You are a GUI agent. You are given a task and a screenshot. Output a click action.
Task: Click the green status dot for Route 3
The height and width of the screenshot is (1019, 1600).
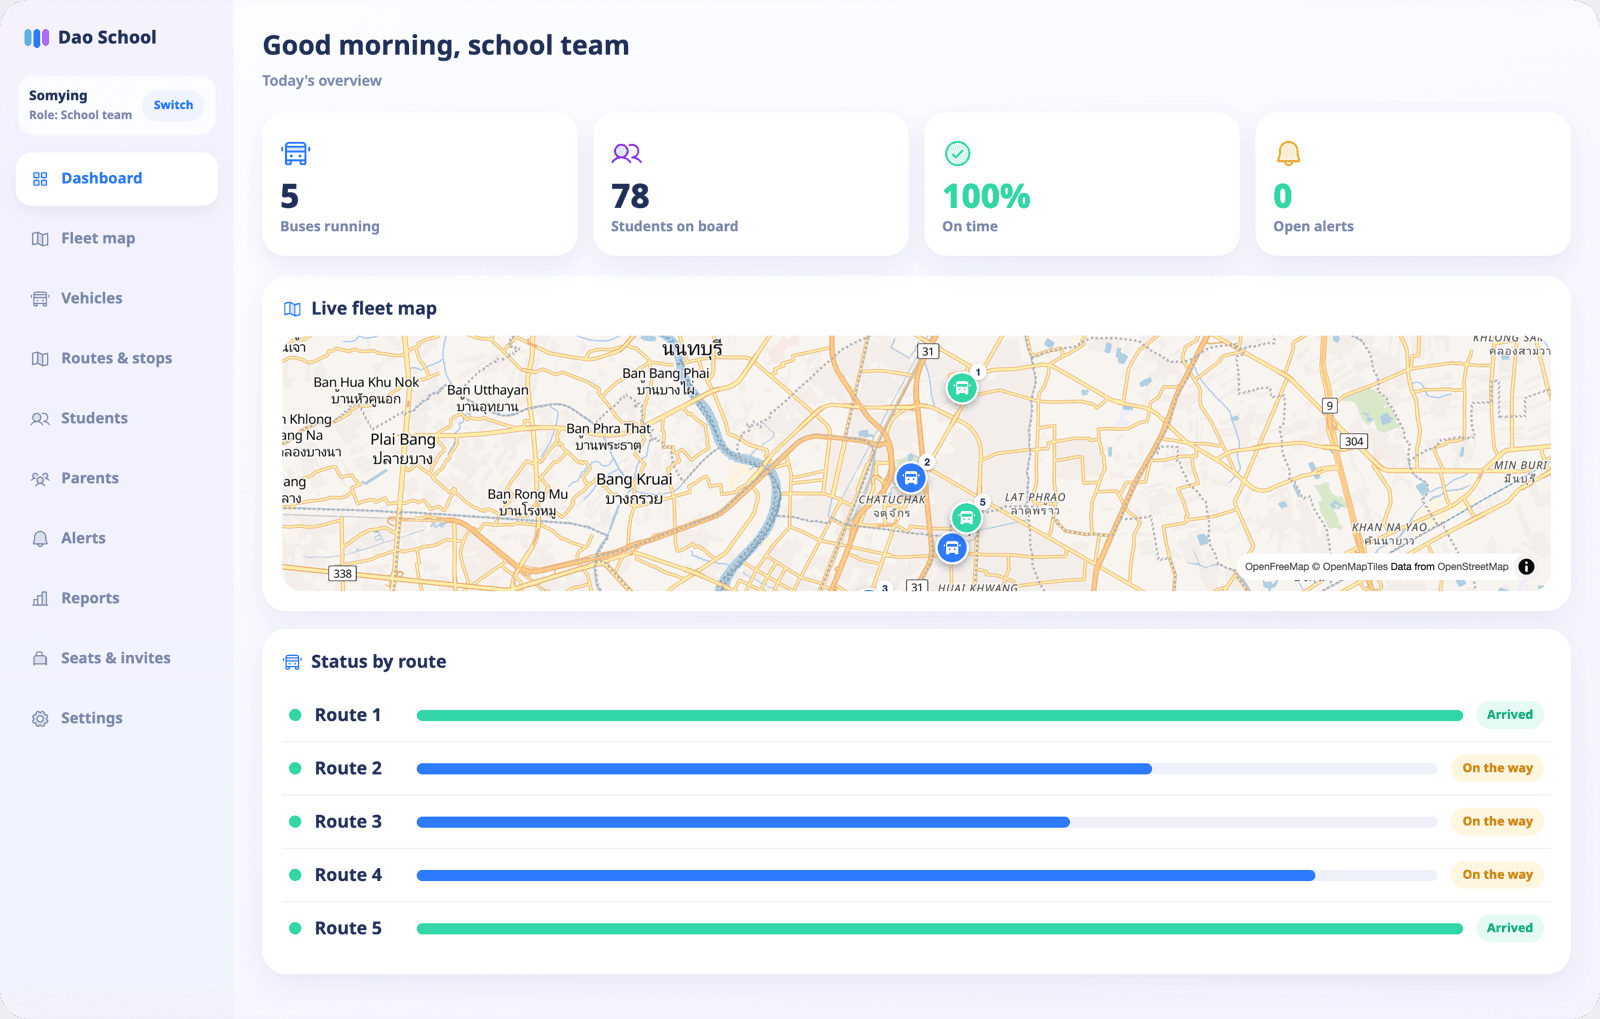(295, 822)
